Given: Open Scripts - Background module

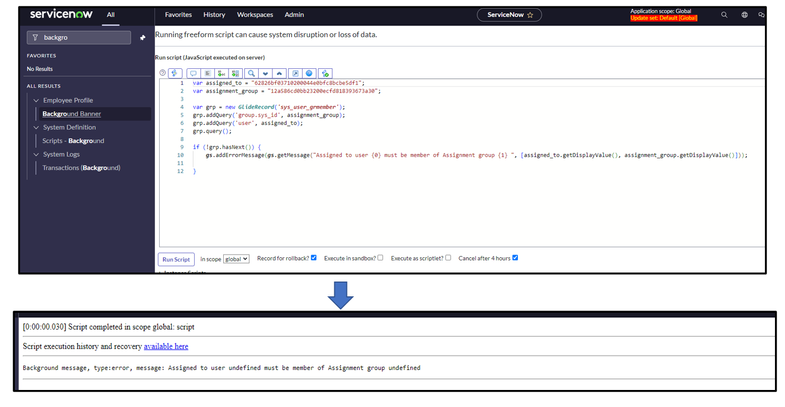Looking at the screenshot, I should tap(73, 141).
